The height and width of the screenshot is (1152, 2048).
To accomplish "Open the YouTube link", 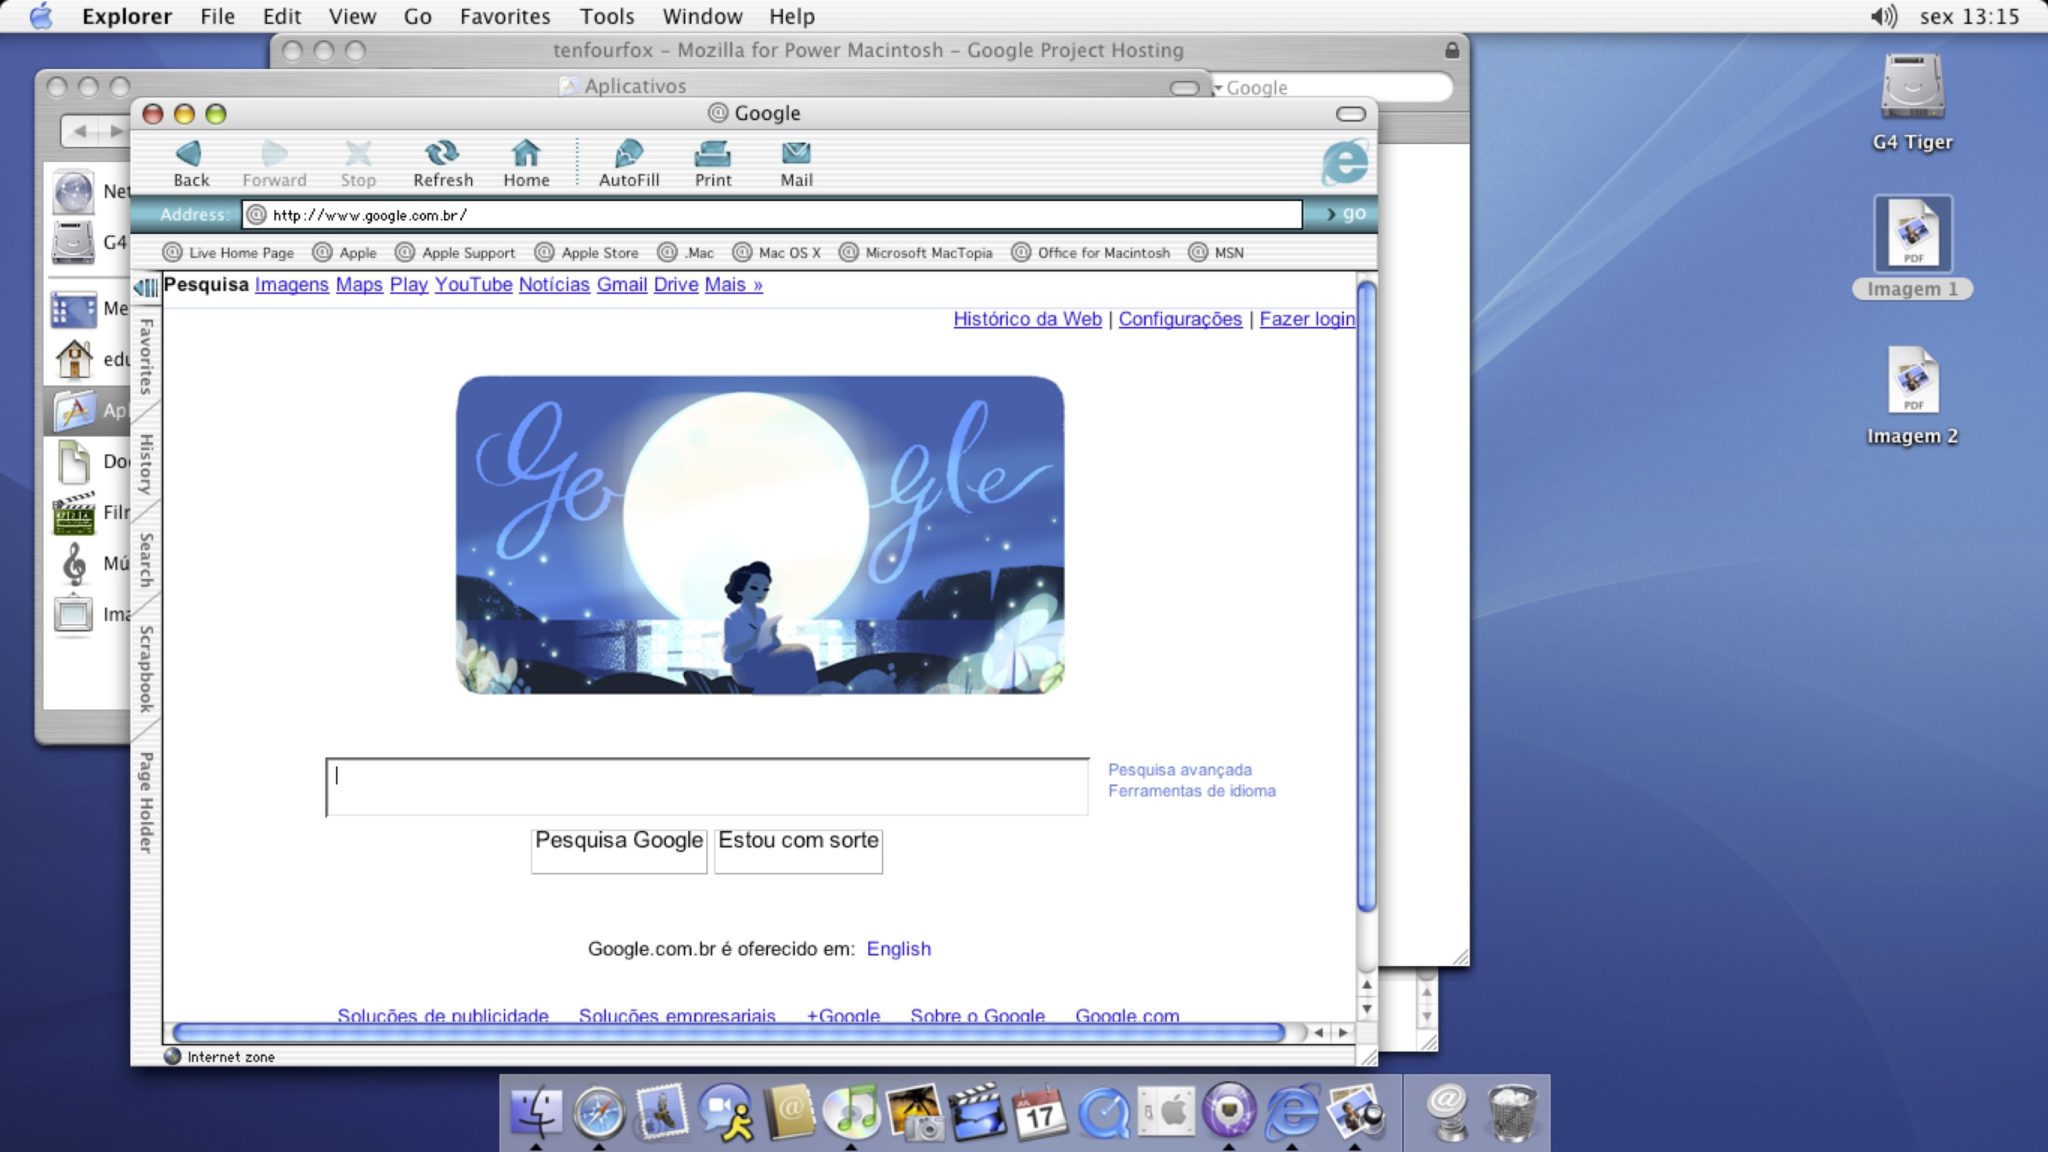I will (x=473, y=285).
